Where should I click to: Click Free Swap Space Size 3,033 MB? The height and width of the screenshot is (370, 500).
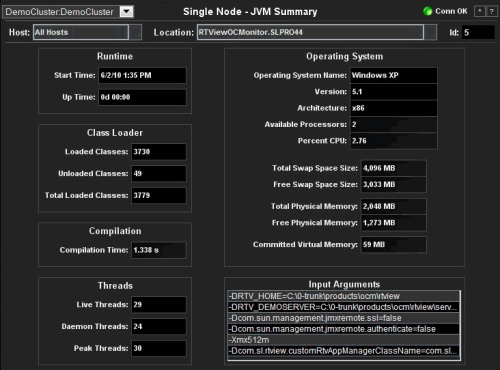click(394, 184)
